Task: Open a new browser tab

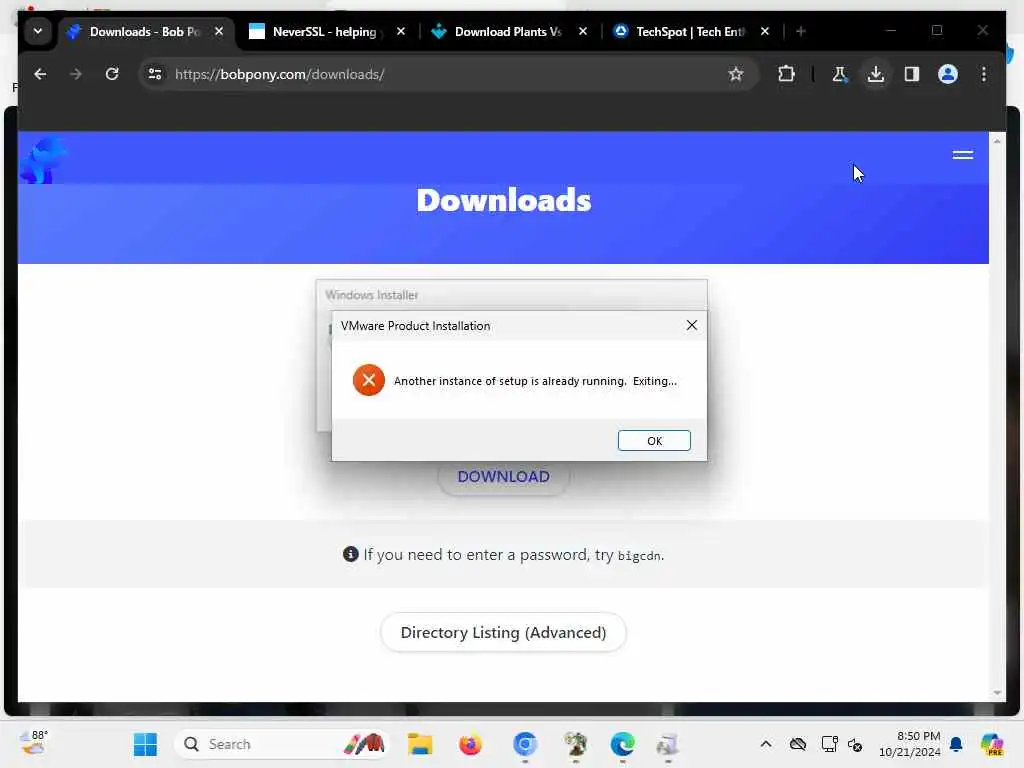Action: click(801, 31)
